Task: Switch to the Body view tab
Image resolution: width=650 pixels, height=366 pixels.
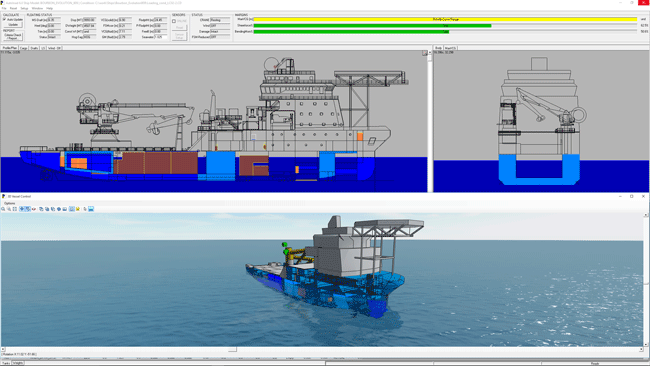Action: [x=438, y=48]
